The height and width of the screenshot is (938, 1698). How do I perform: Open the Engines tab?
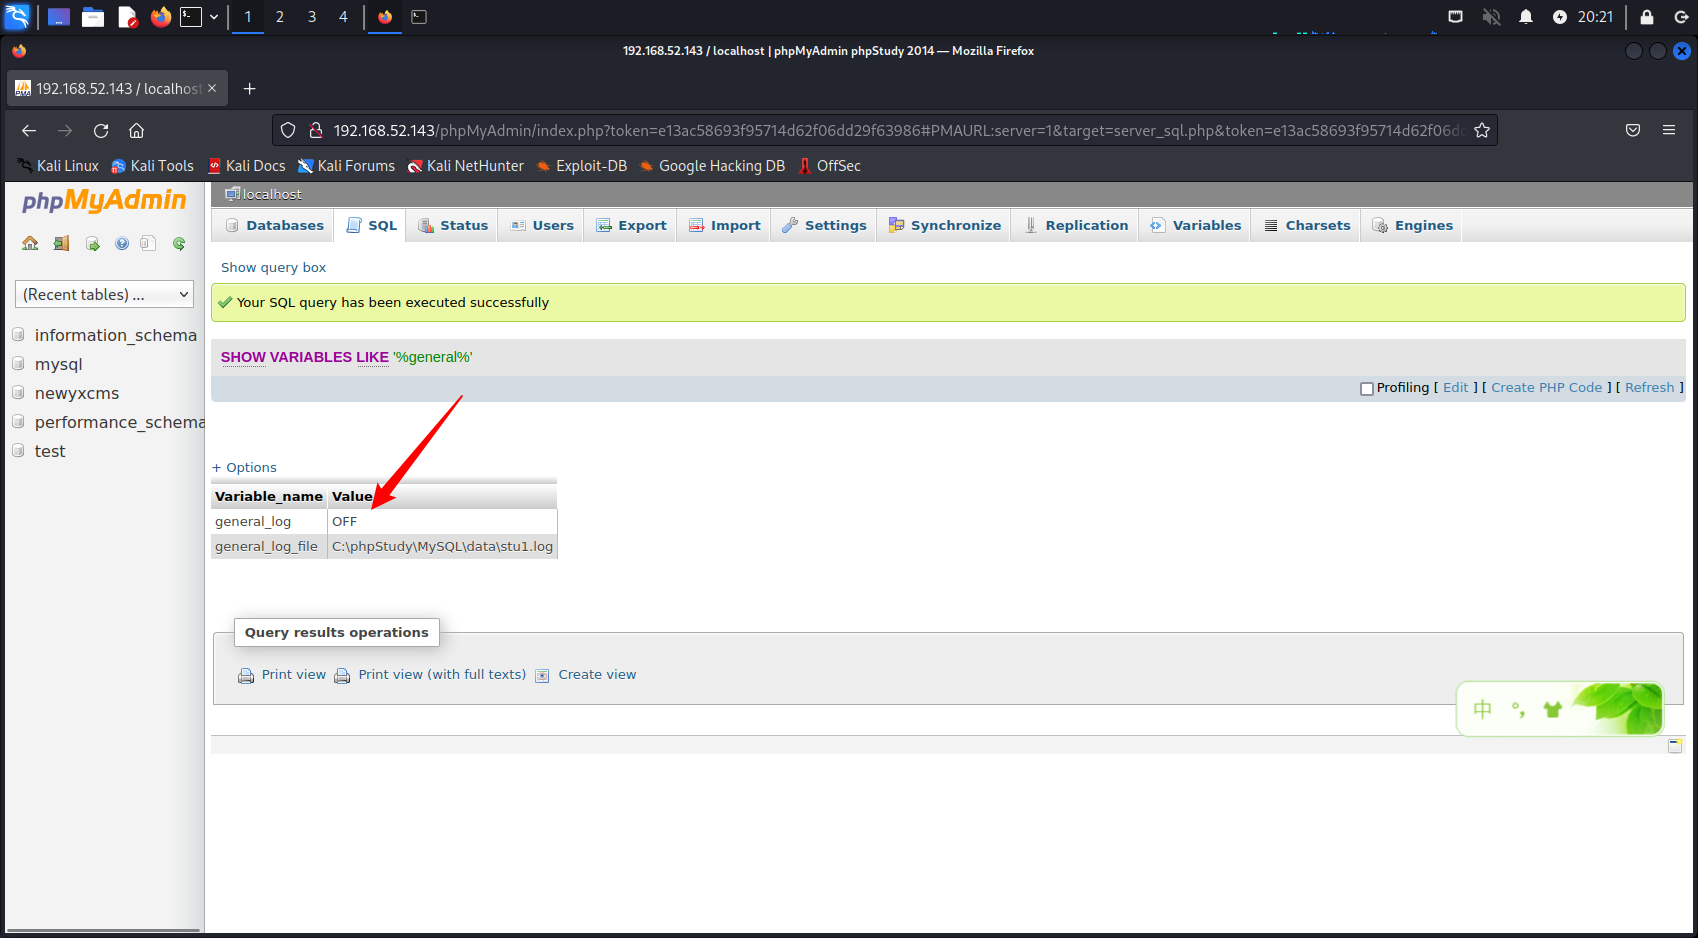click(x=1412, y=225)
